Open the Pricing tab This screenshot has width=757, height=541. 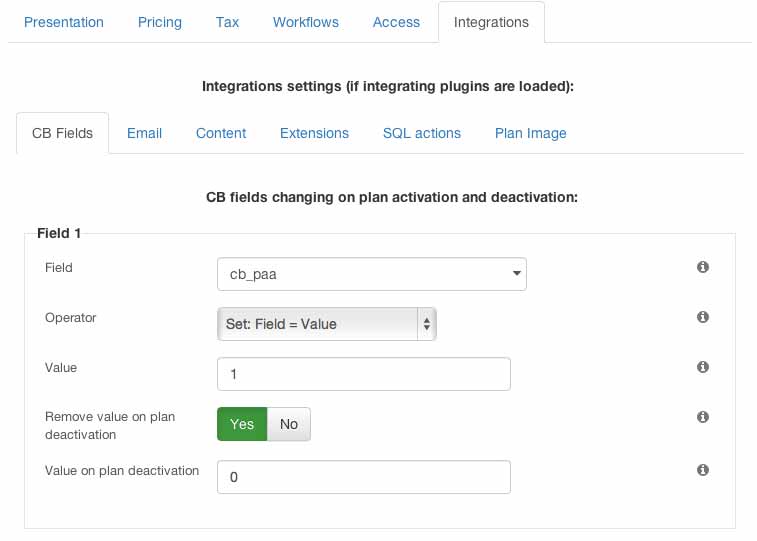[160, 22]
